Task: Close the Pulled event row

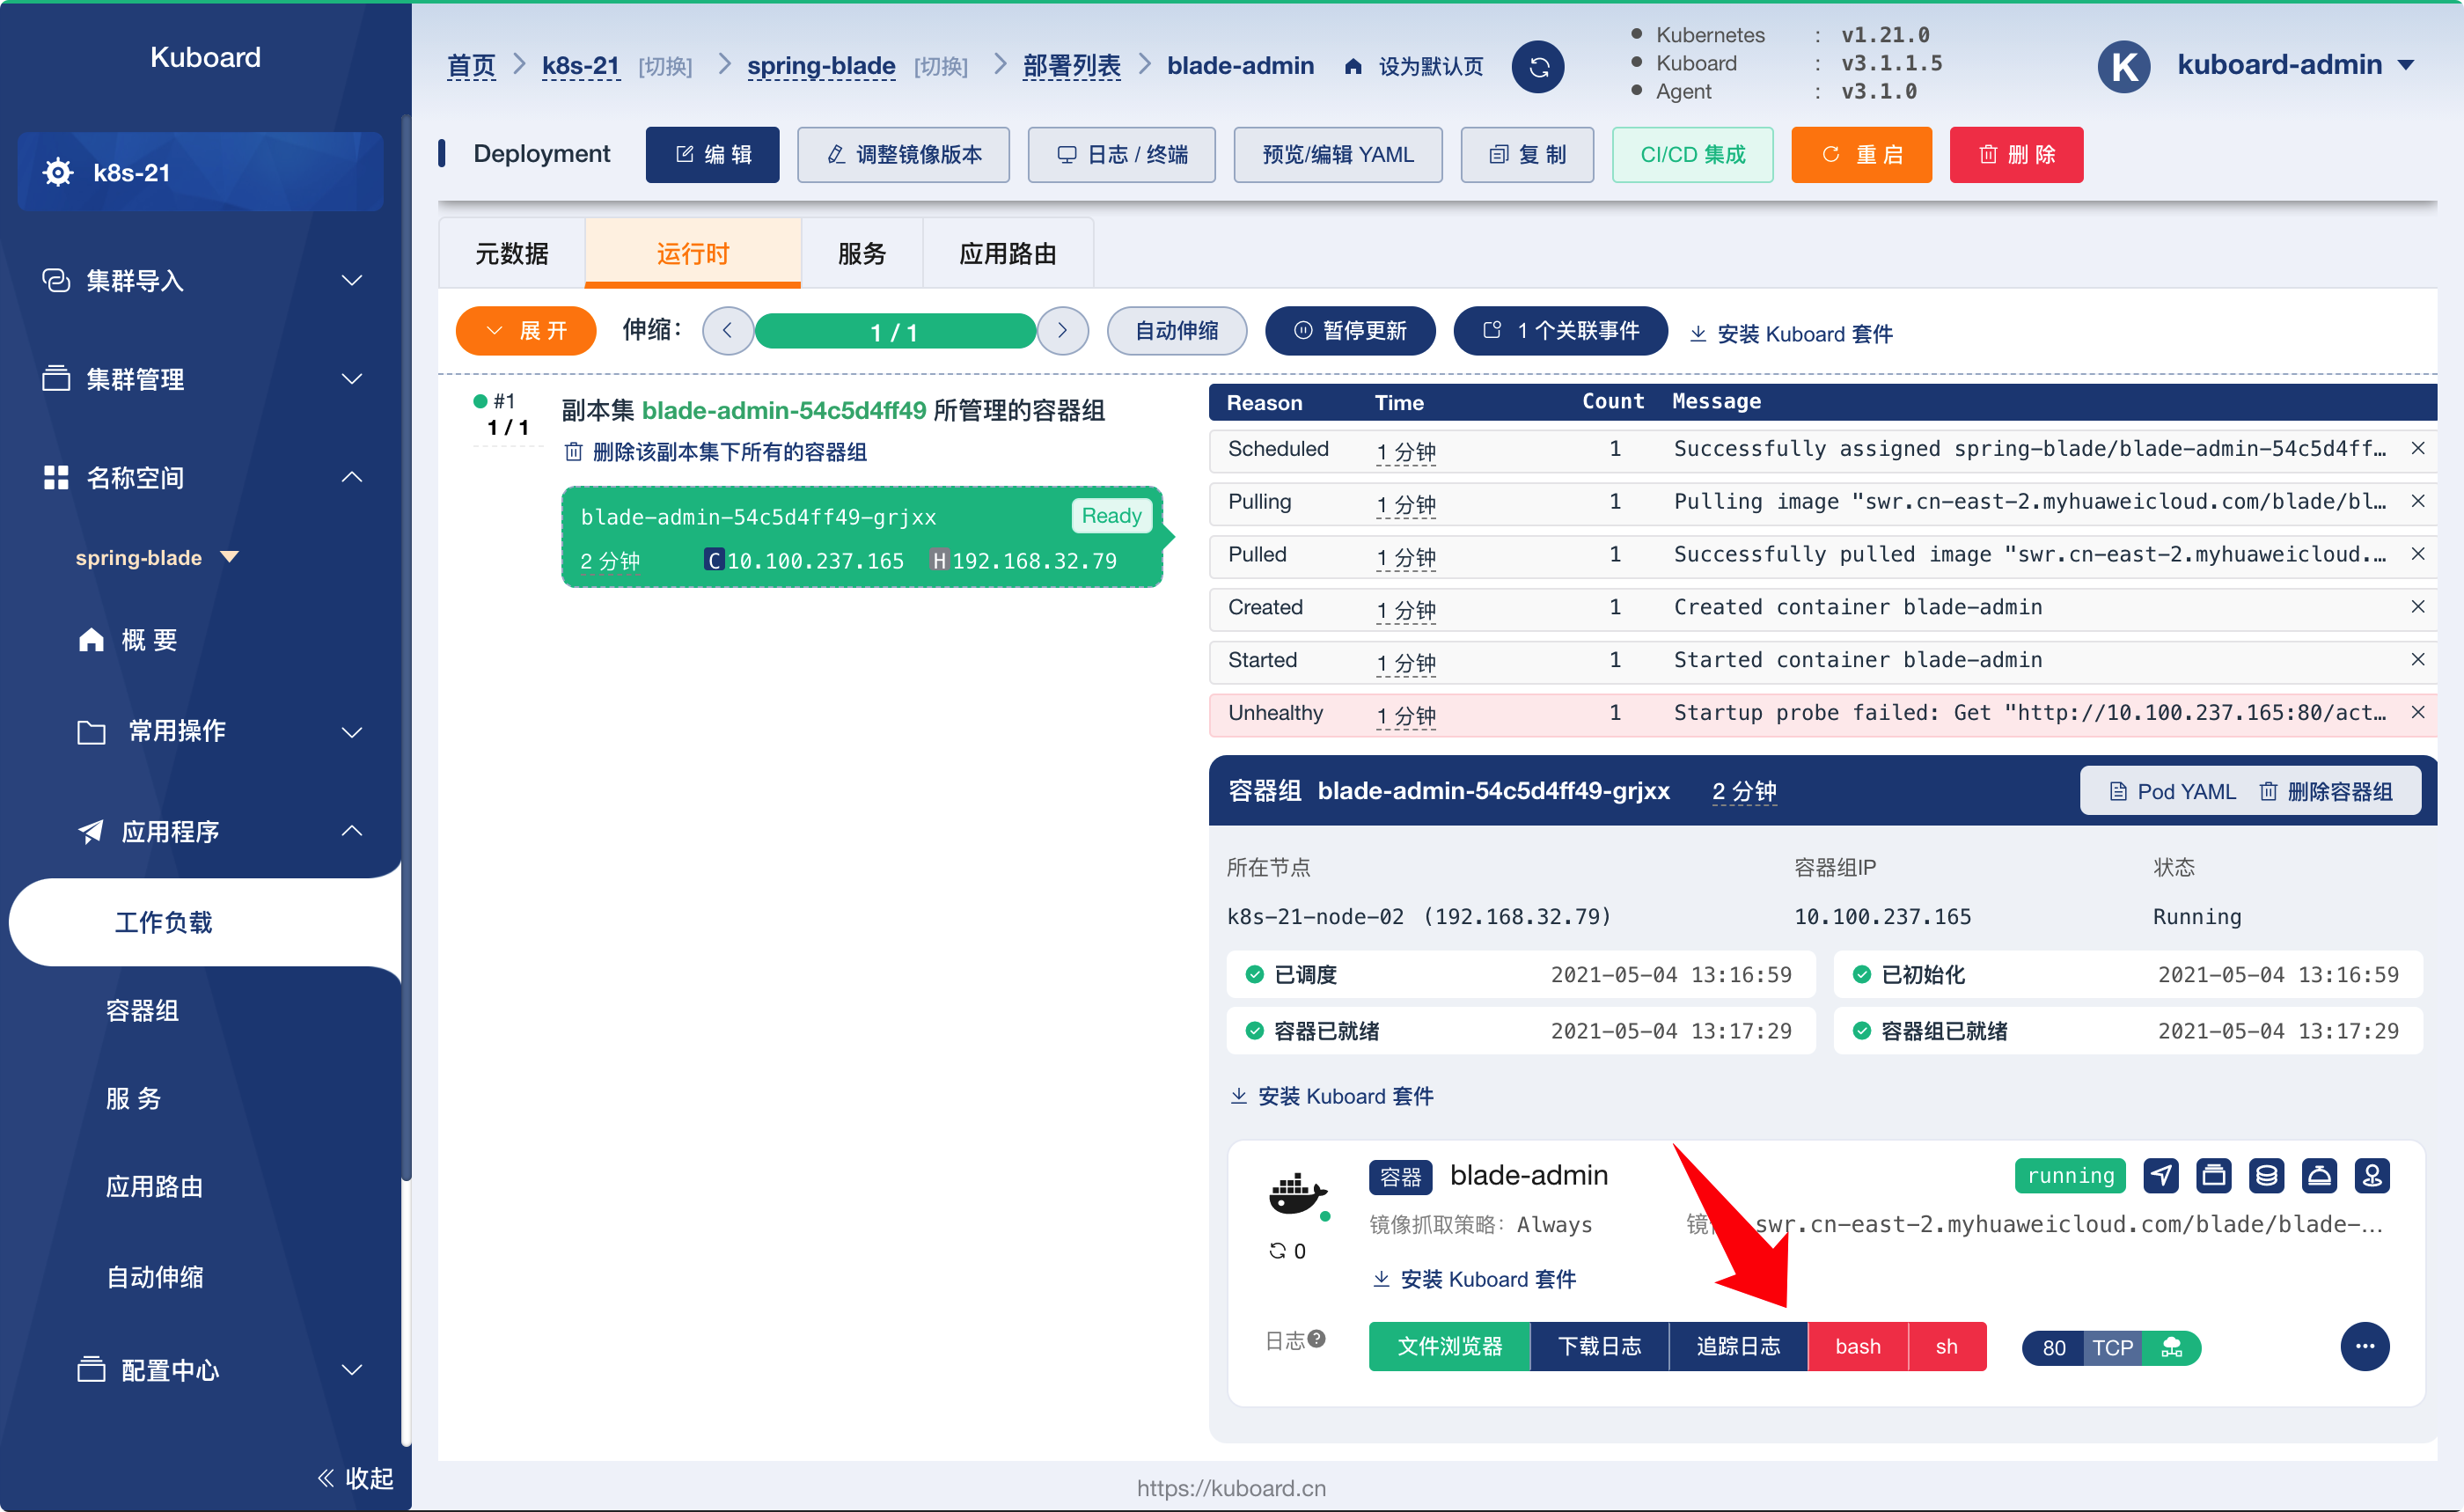Action: tap(2418, 555)
